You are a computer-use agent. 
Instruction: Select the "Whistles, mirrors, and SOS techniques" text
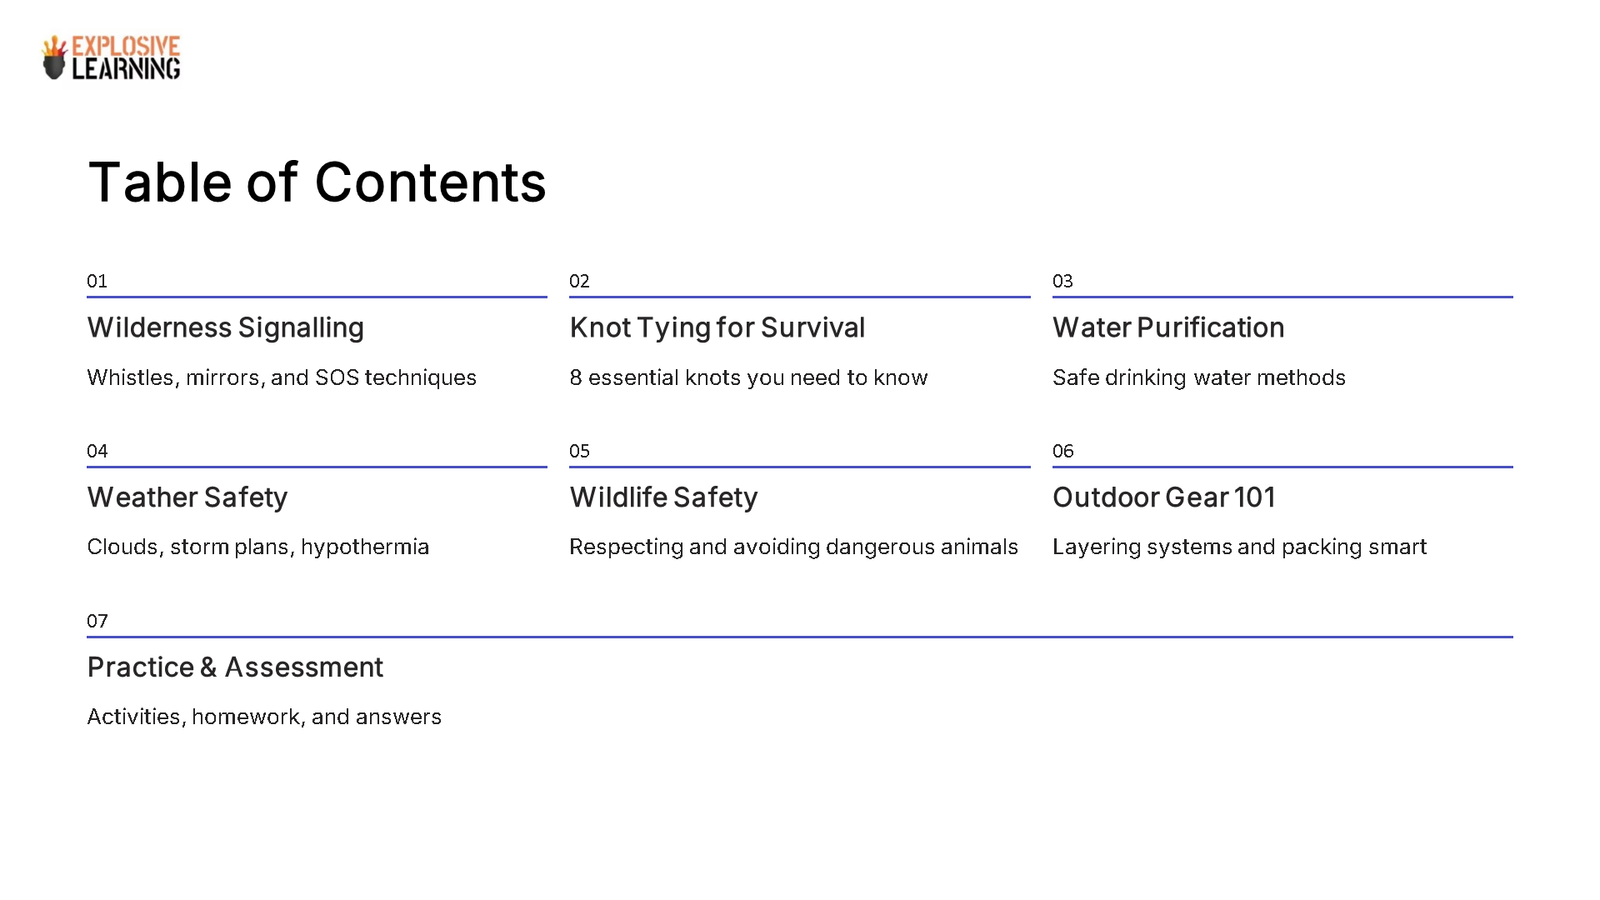[282, 378]
